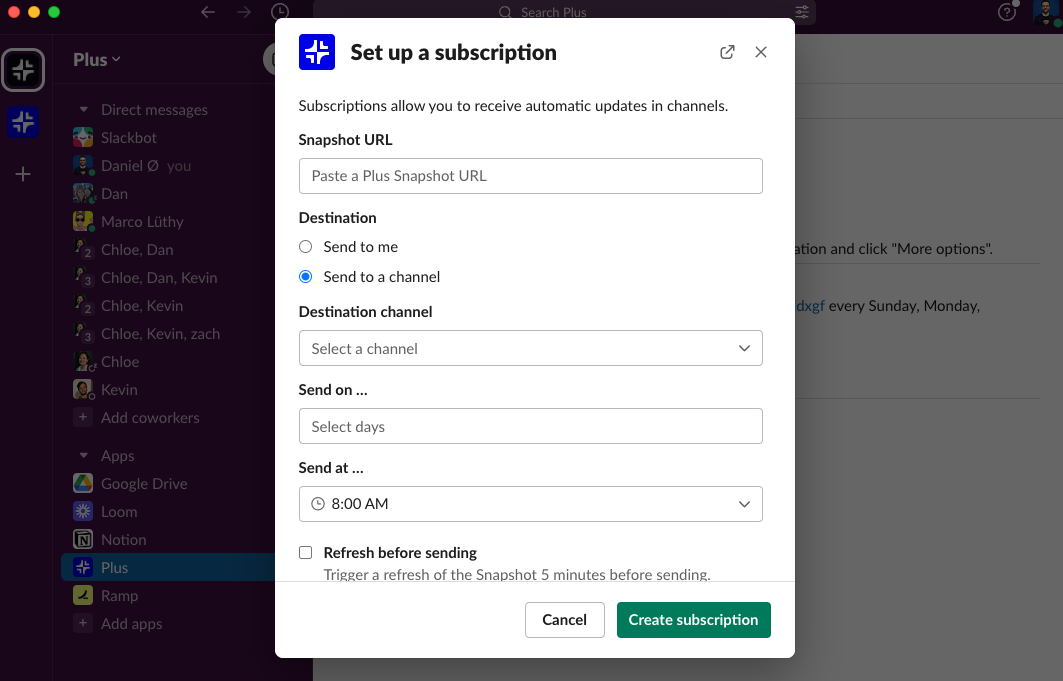Click the Ramp icon

click(83, 596)
